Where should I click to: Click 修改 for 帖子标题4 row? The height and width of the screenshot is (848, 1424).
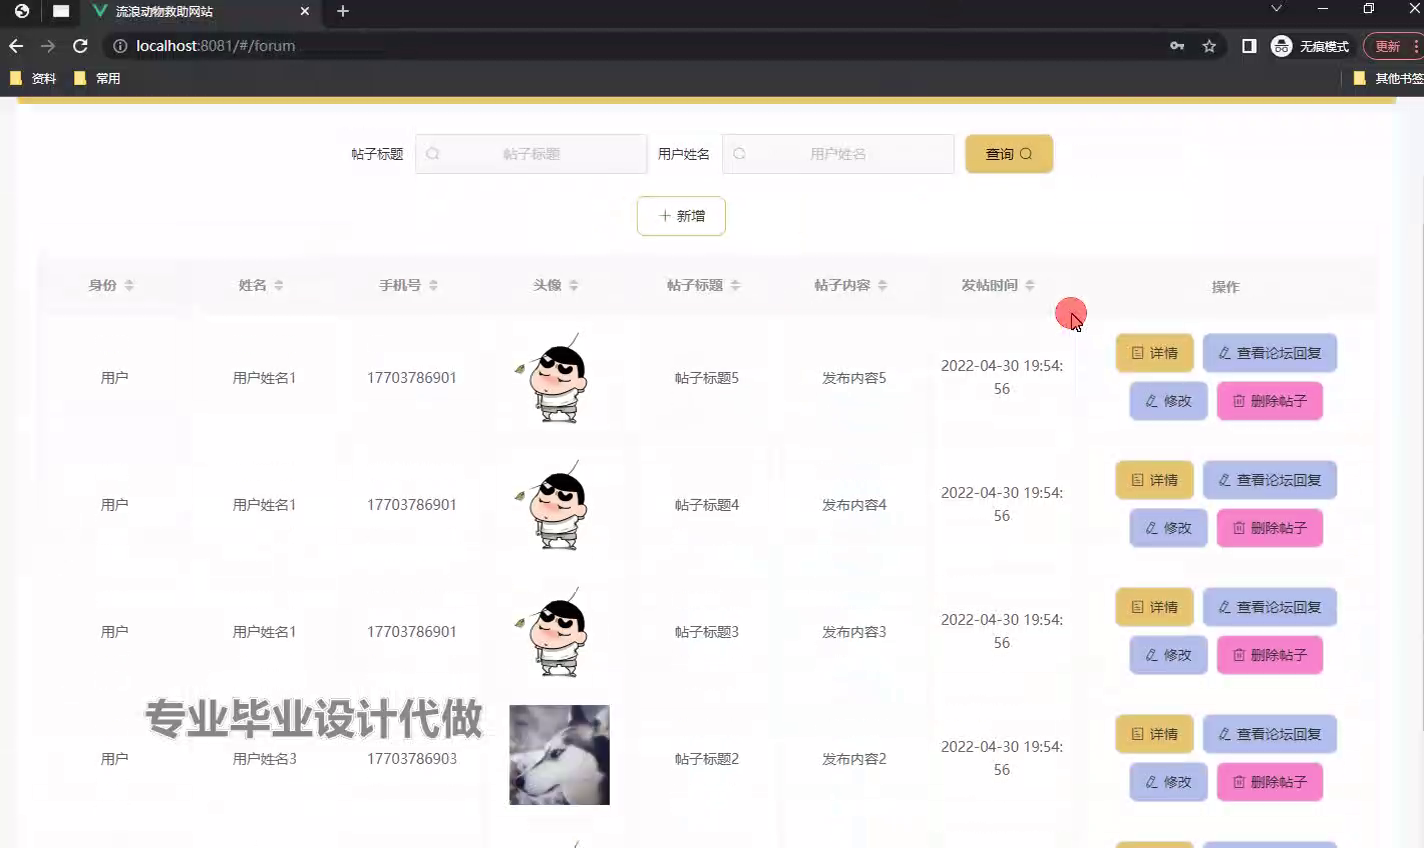(x=1168, y=528)
